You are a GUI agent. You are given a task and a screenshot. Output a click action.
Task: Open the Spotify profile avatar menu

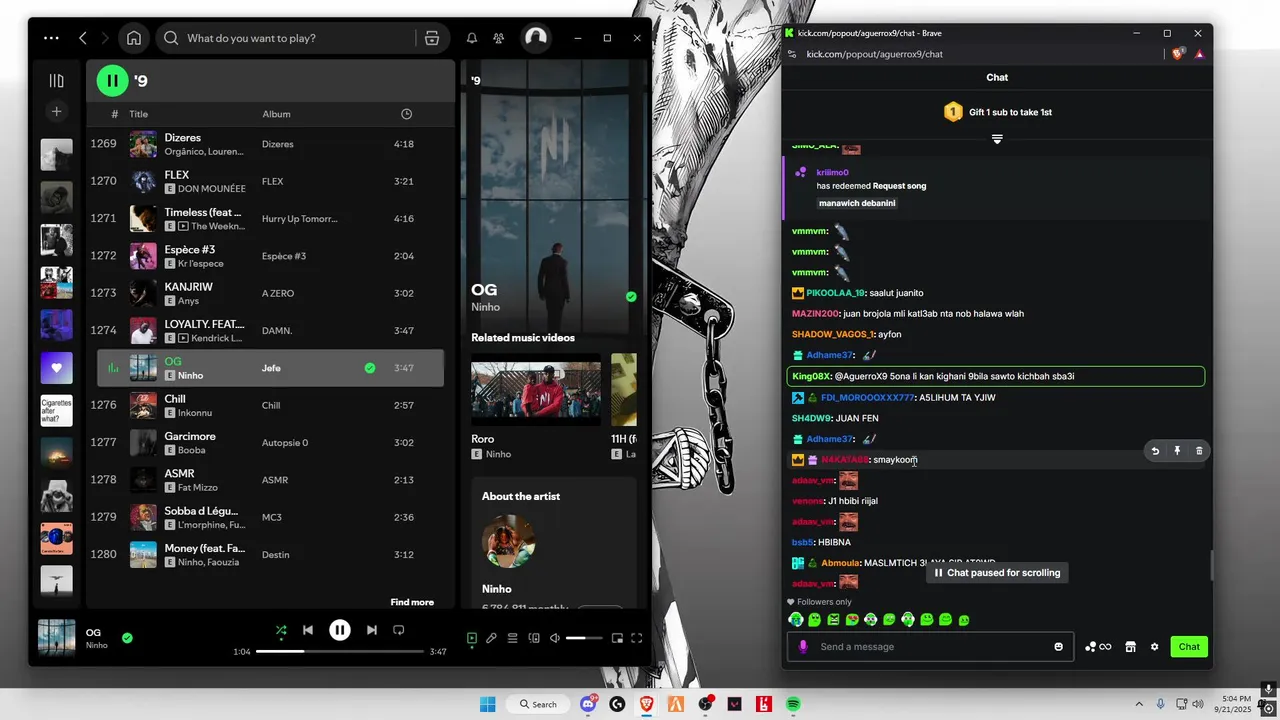[536, 38]
